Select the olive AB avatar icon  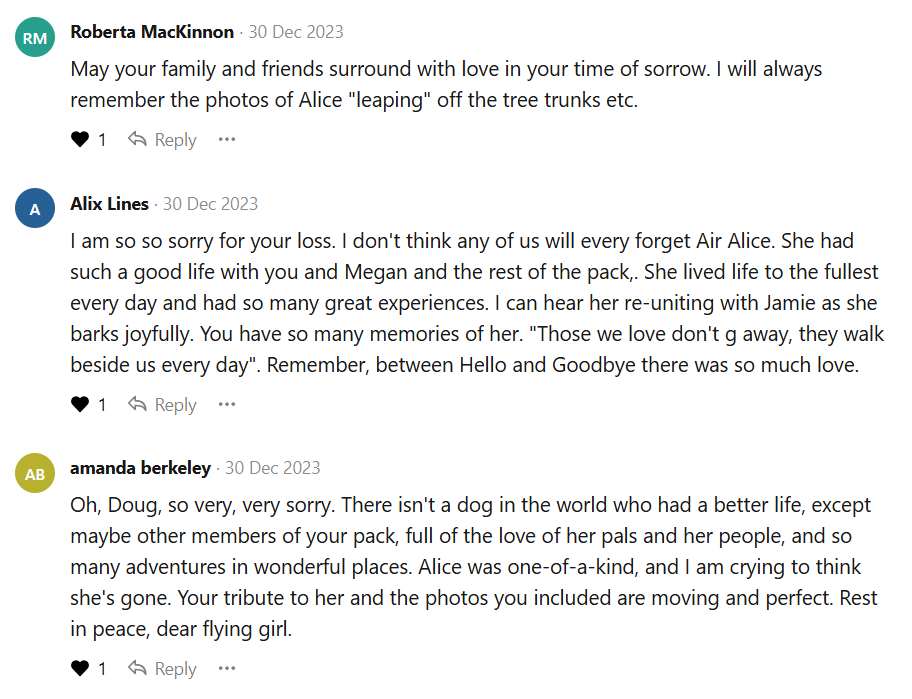click(x=35, y=473)
